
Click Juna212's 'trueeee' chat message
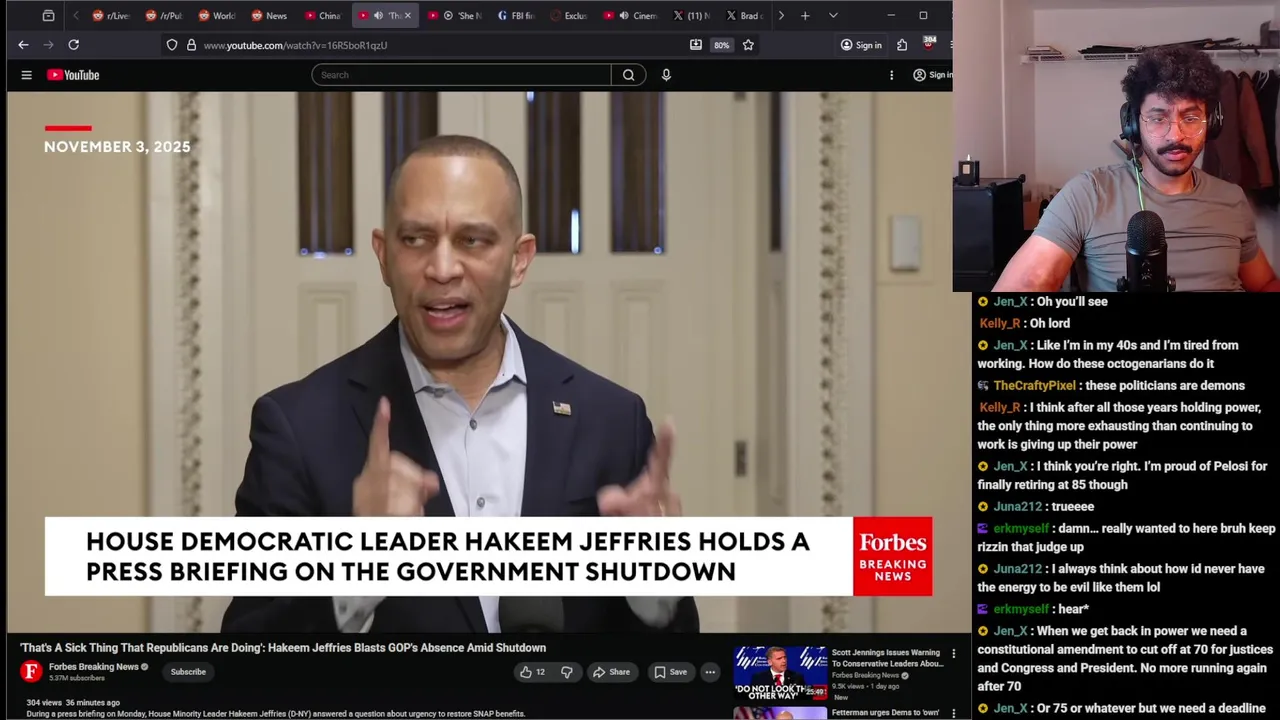1036,506
